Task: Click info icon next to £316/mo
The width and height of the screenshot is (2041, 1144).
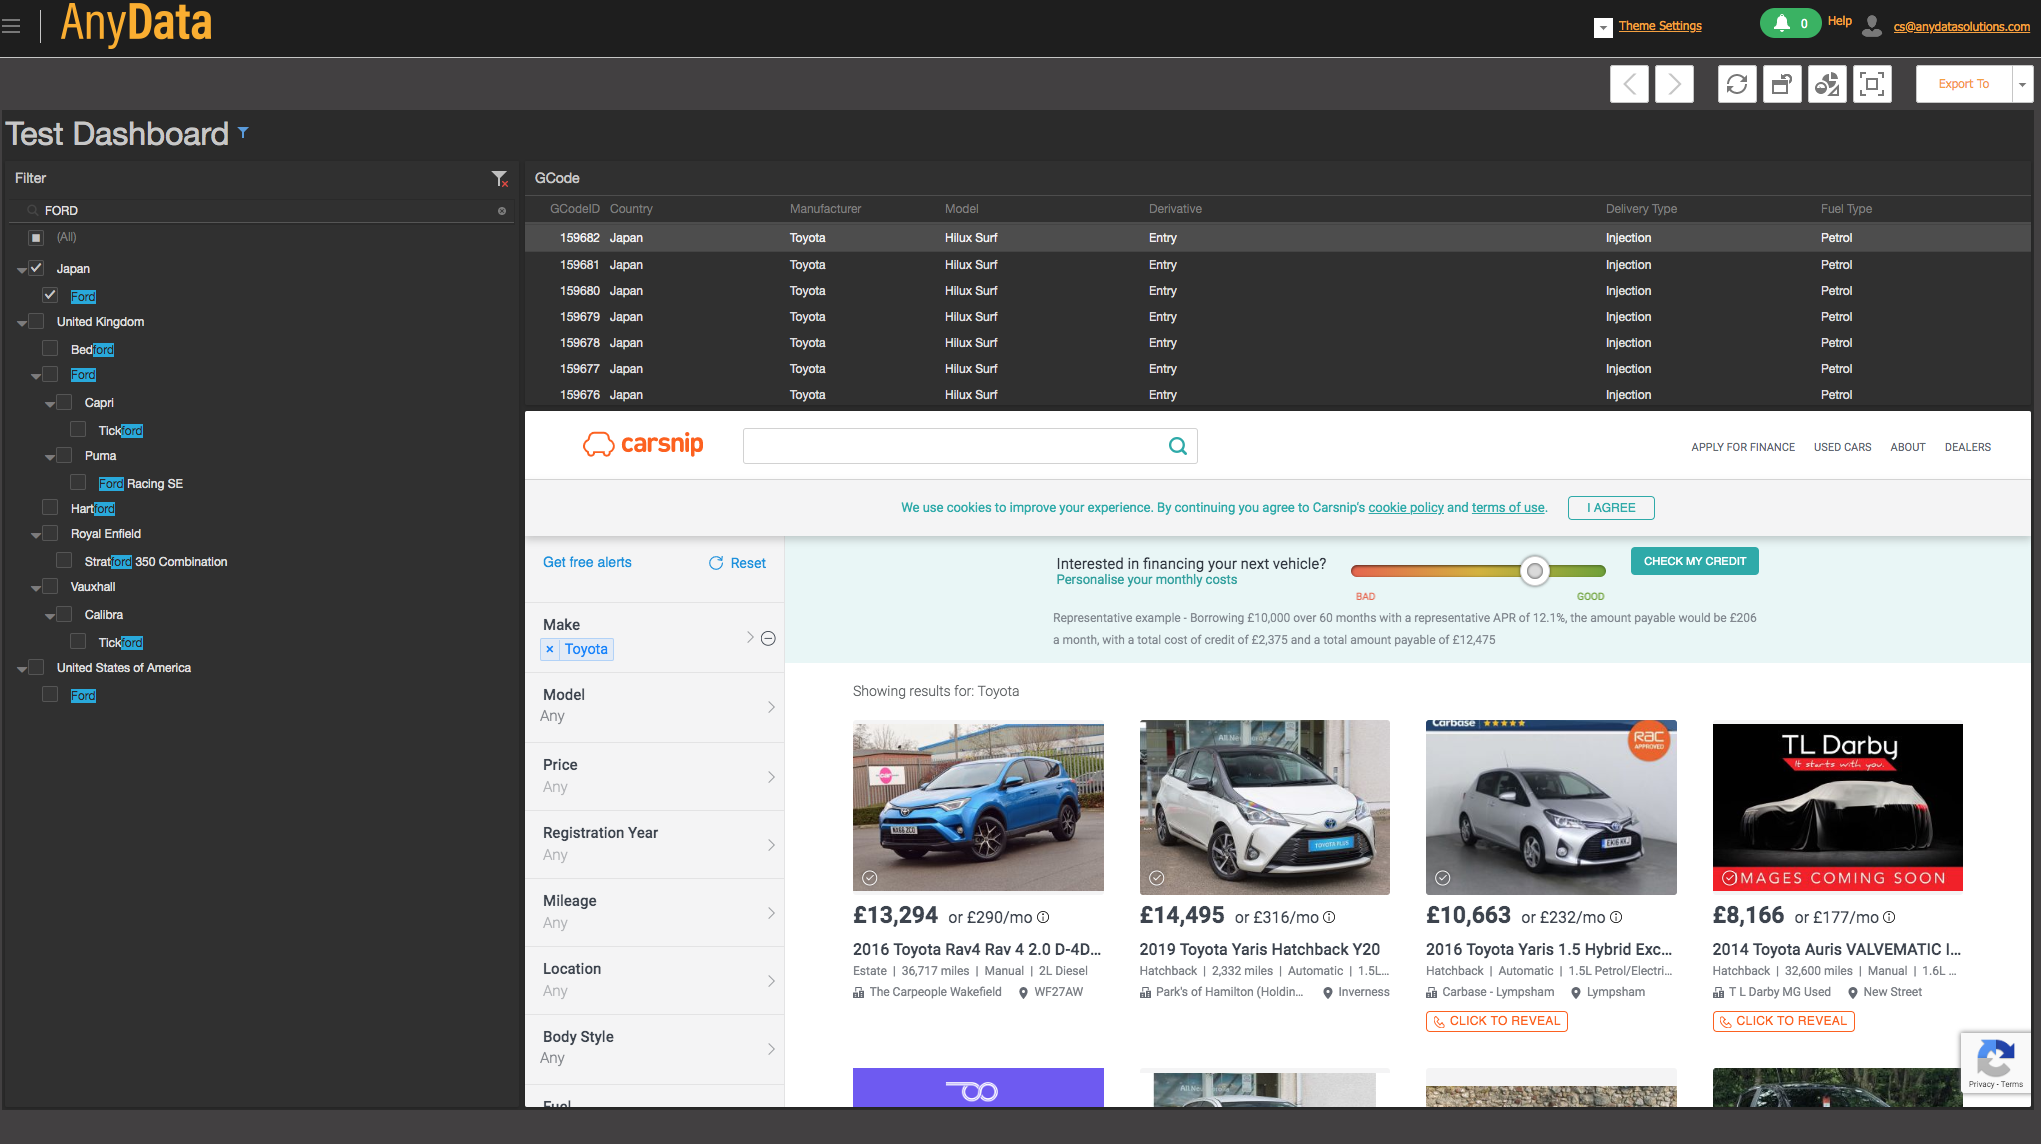Action: tap(1329, 917)
